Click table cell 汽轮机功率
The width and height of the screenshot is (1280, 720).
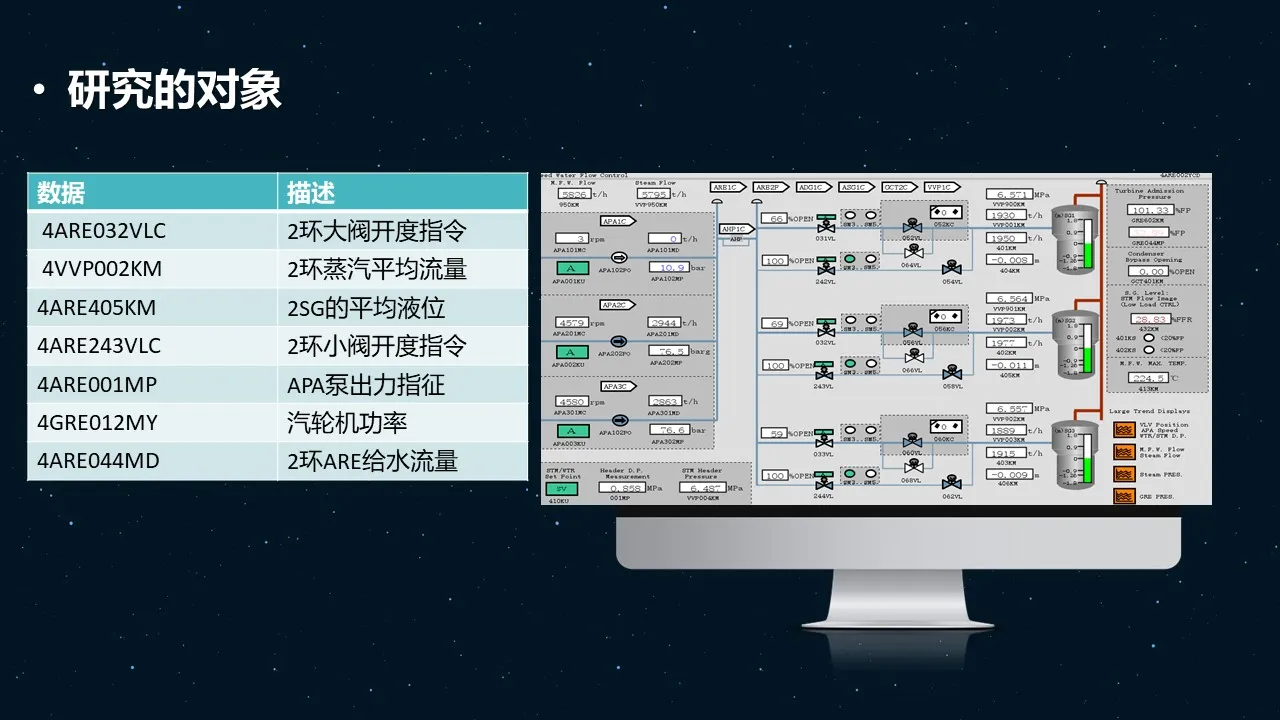click(402, 423)
